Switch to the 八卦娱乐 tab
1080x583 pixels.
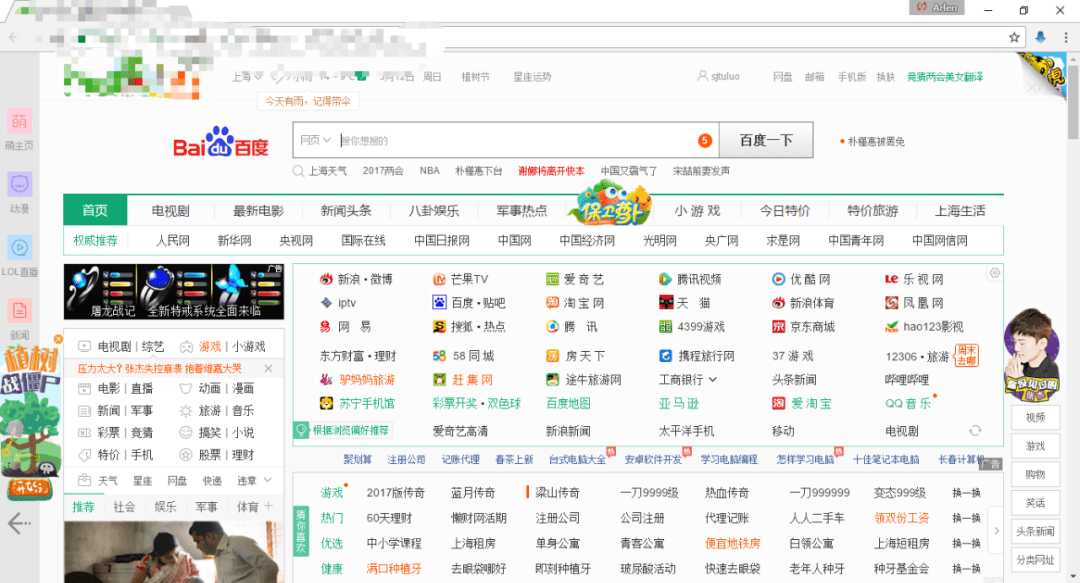pyautogui.click(x=436, y=211)
